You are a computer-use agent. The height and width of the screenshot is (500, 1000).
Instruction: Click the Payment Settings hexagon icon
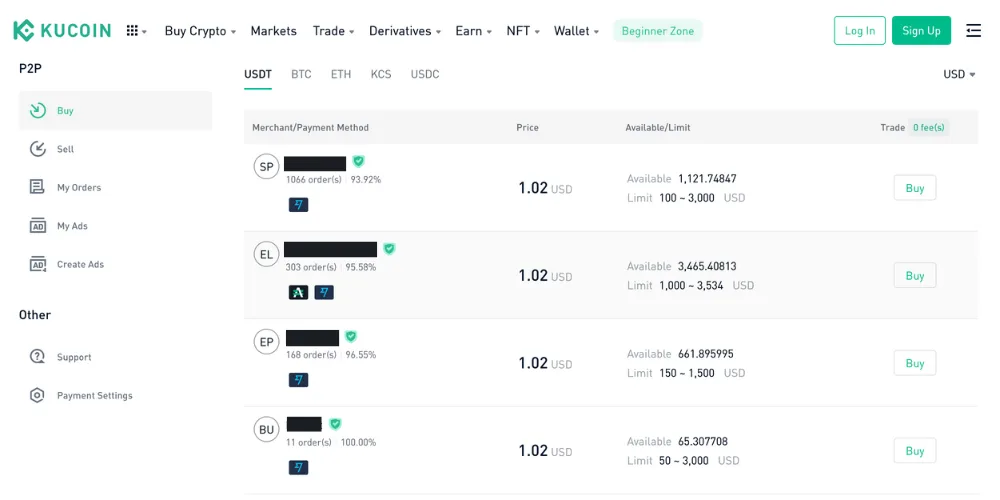click(38, 395)
